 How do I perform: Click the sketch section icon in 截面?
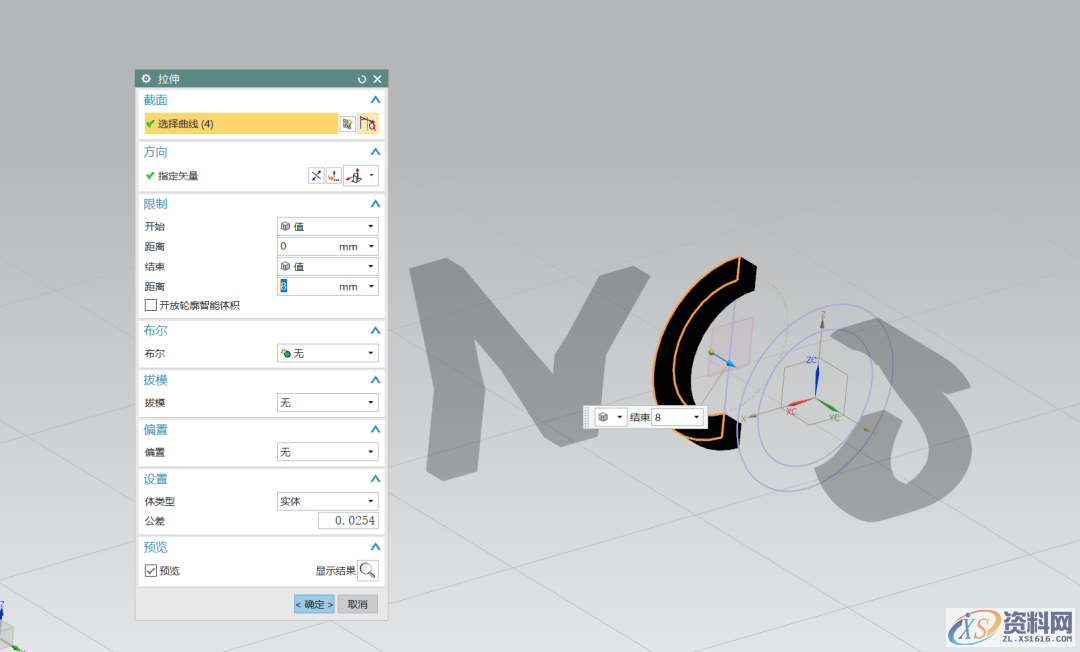tap(347, 124)
